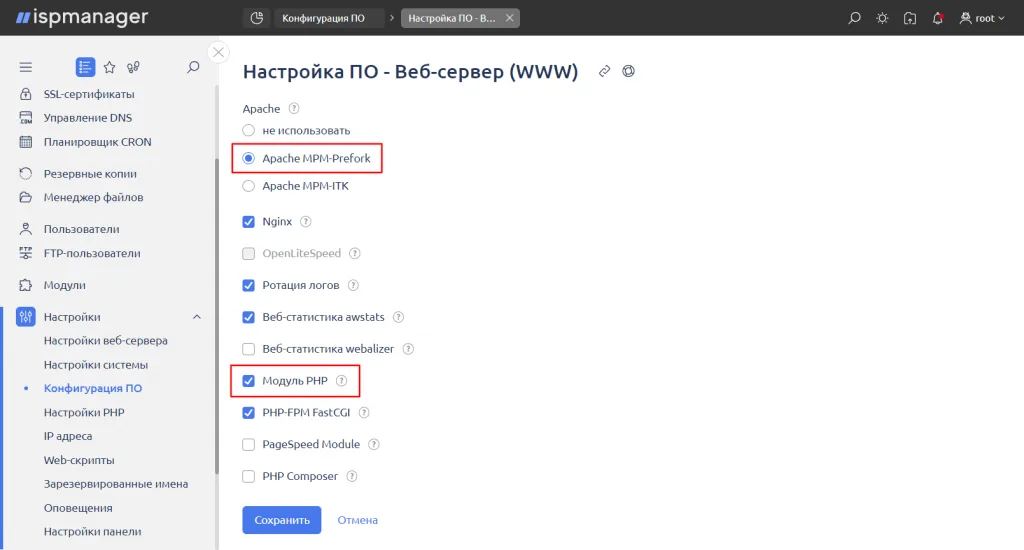1024x550 pixels.
Task: Uncheck Веб-статистика awstats checkbox
Action: click(248, 317)
